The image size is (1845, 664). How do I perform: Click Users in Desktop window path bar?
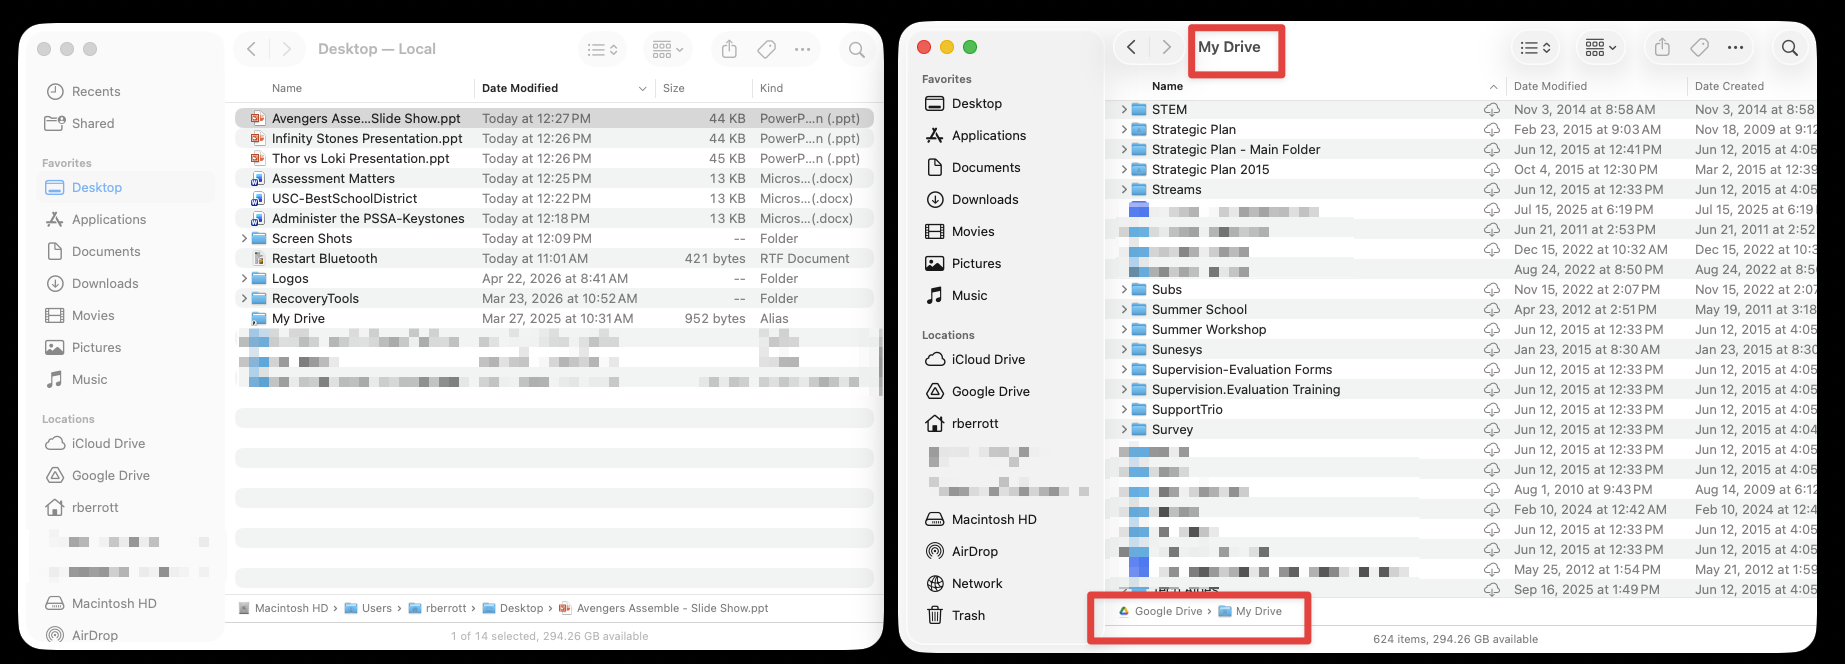pyautogui.click(x=368, y=608)
